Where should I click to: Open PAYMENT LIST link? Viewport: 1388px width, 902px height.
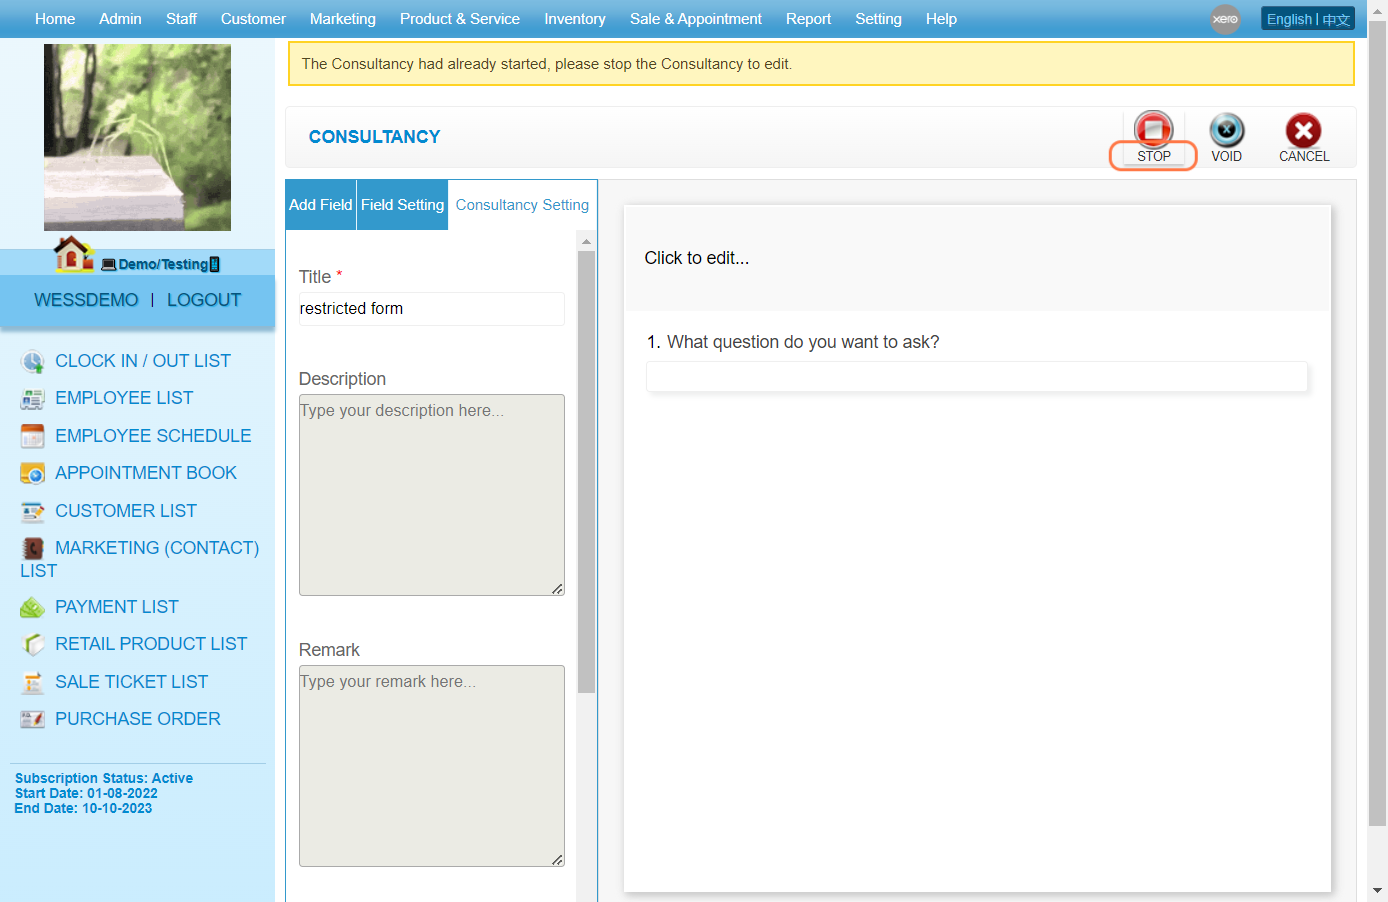(117, 607)
